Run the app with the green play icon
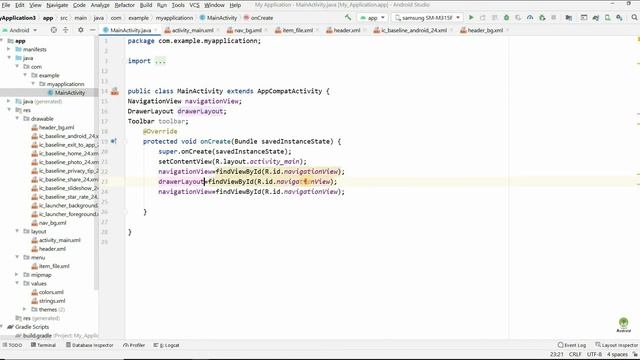The width and height of the screenshot is (640, 360). point(471,18)
